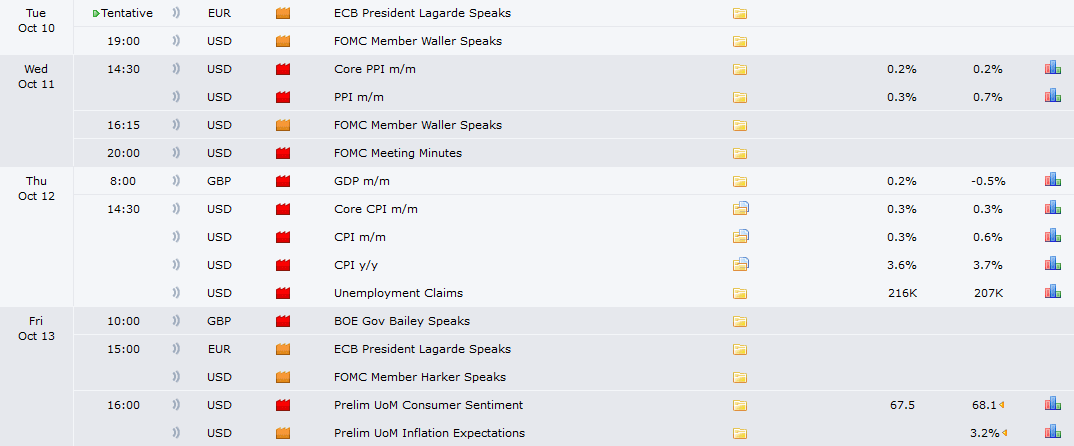The width and height of the screenshot is (1074, 446).
Task: Open detail folder for Core CPI m/m
Action: point(740,209)
